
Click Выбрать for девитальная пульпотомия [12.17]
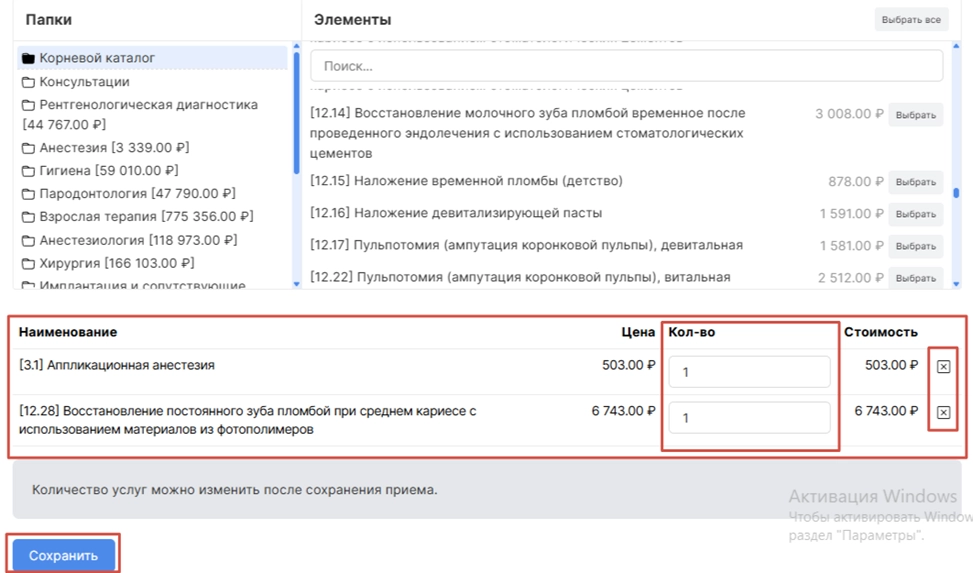[915, 246]
